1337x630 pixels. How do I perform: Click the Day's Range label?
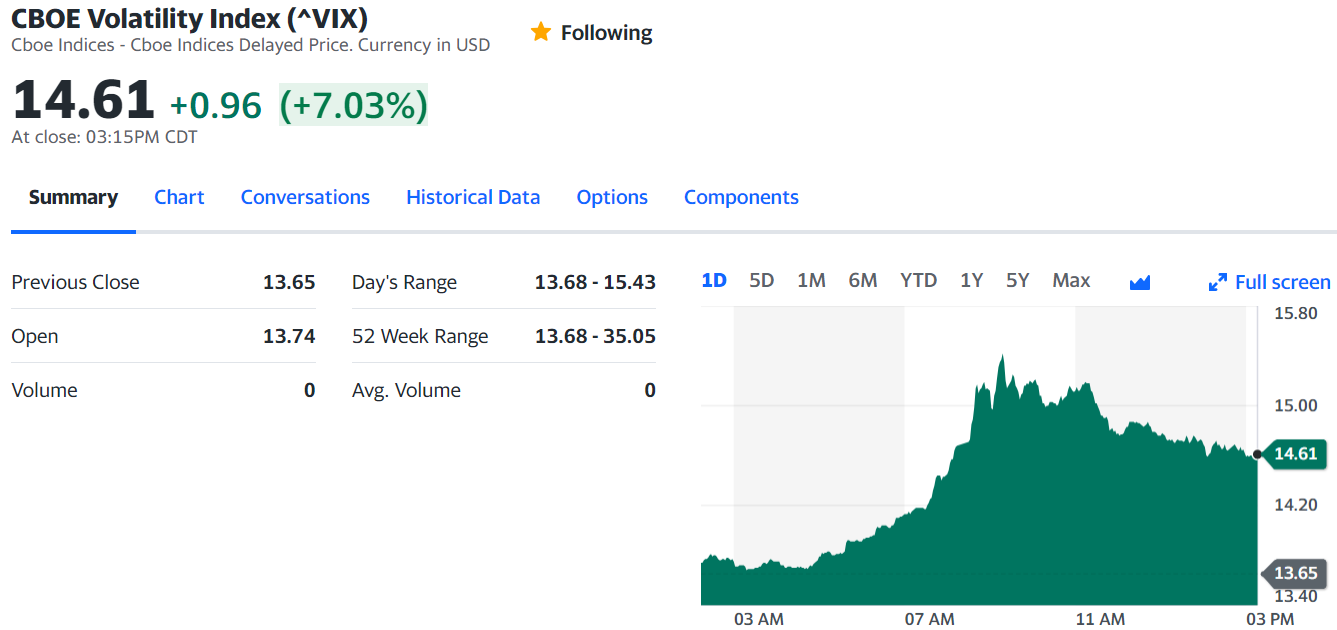click(404, 283)
